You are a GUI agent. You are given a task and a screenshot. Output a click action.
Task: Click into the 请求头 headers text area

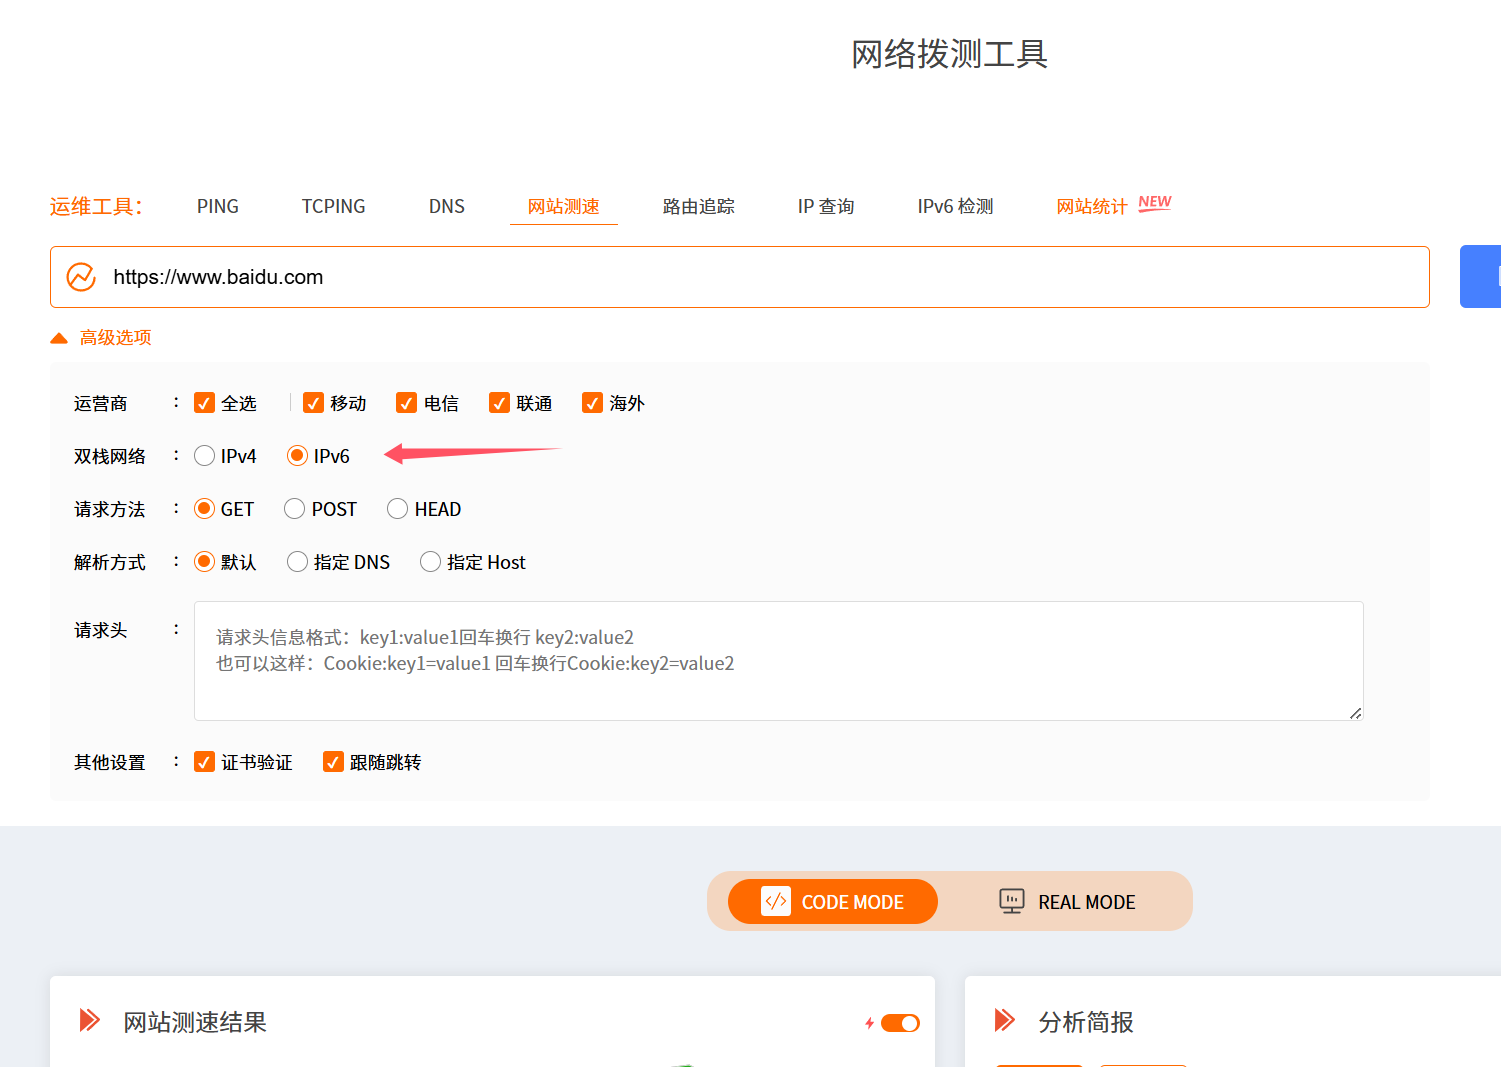[x=778, y=660]
